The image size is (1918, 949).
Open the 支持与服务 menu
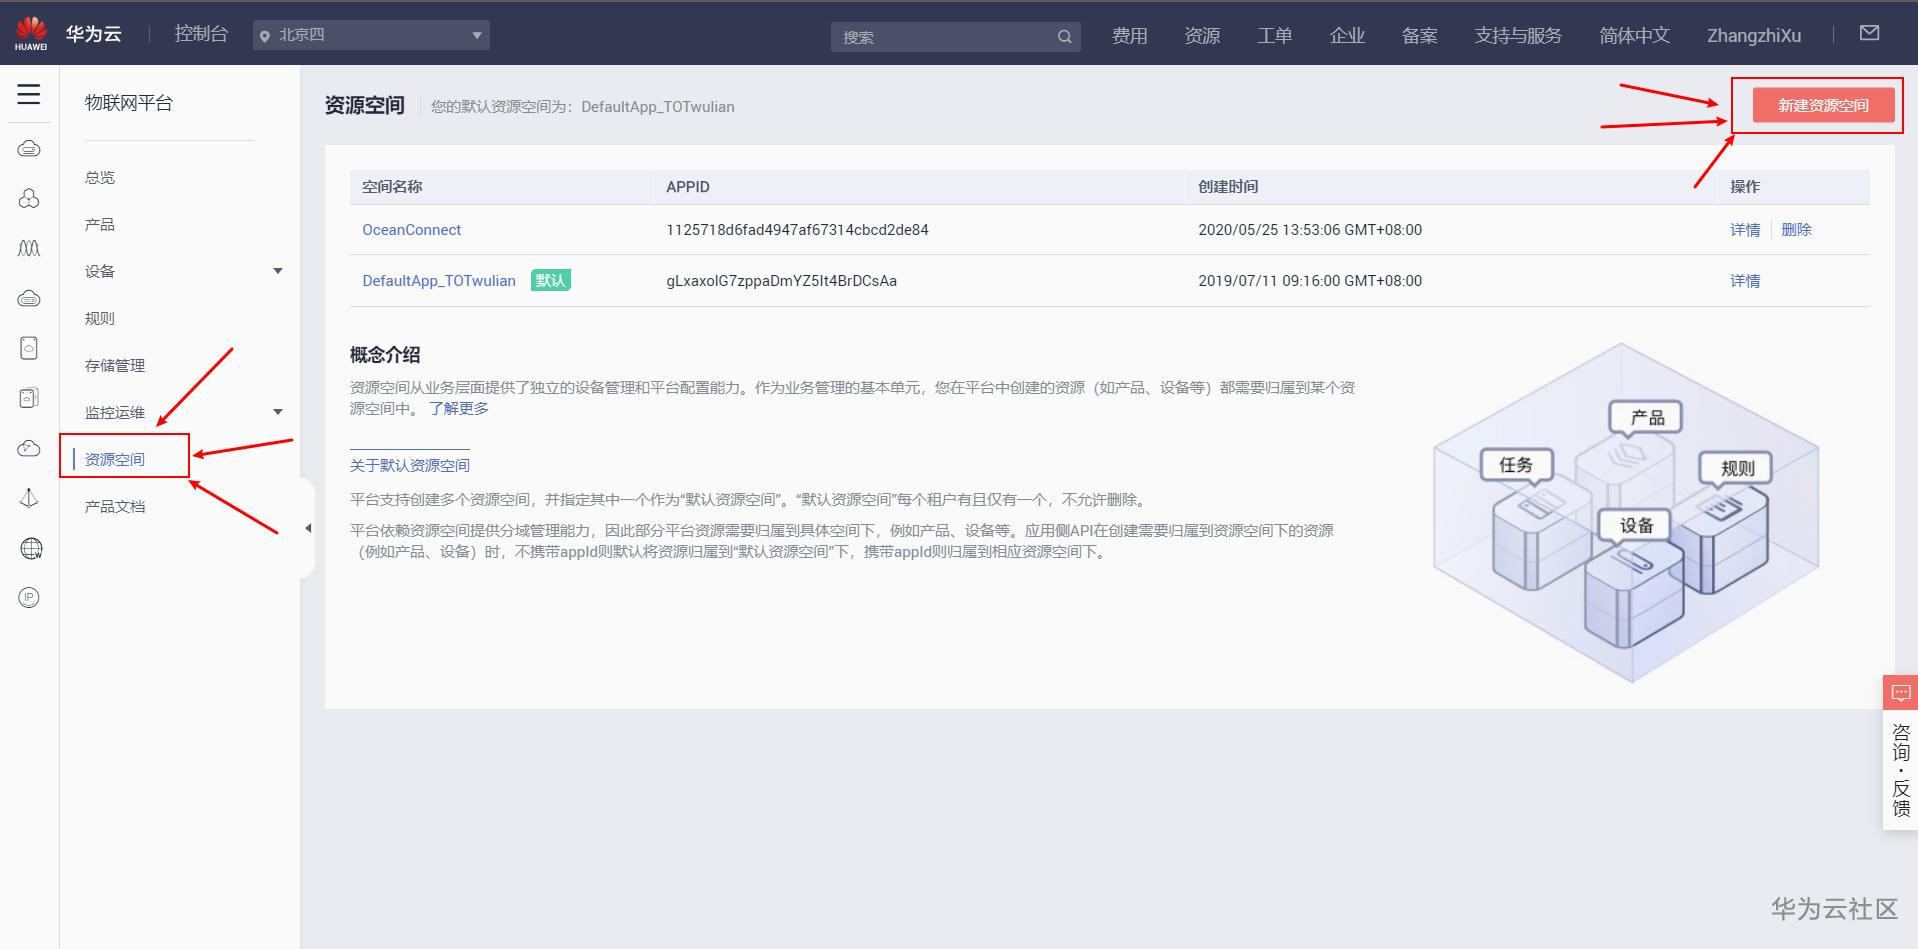(x=1518, y=36)
